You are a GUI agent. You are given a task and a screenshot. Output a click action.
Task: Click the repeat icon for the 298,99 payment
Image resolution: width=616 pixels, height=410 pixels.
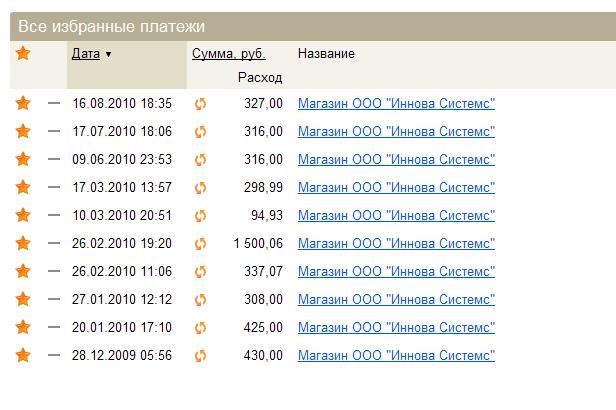click(200, 187)
